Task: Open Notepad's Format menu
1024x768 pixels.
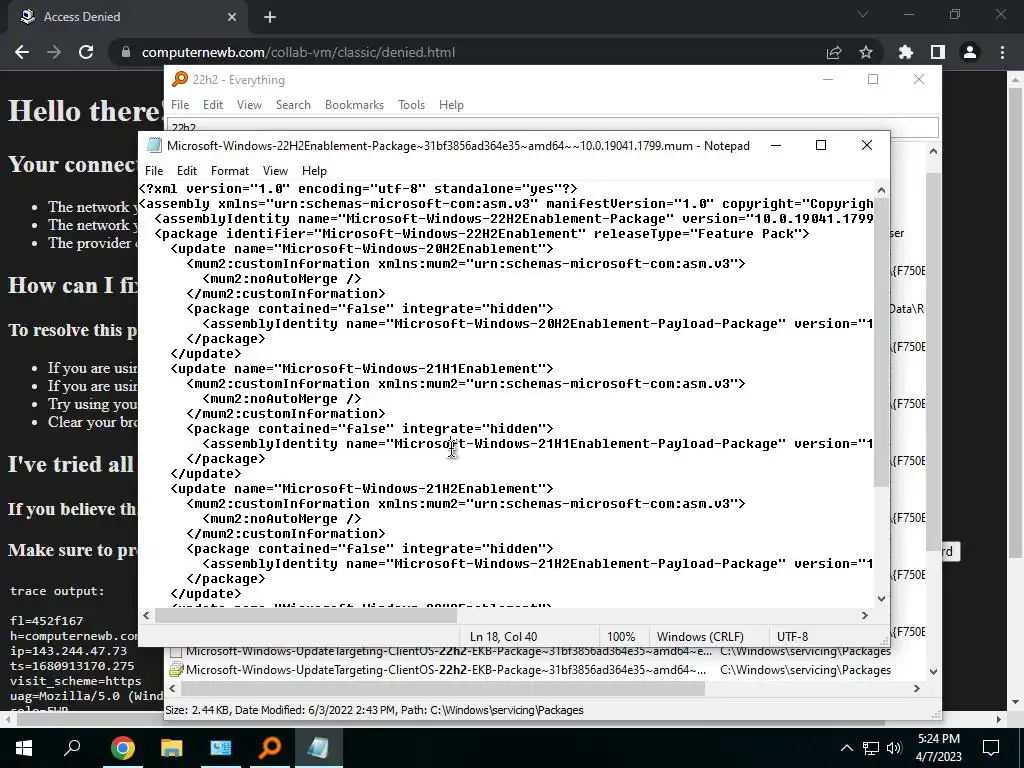Action: click(230, 170)
